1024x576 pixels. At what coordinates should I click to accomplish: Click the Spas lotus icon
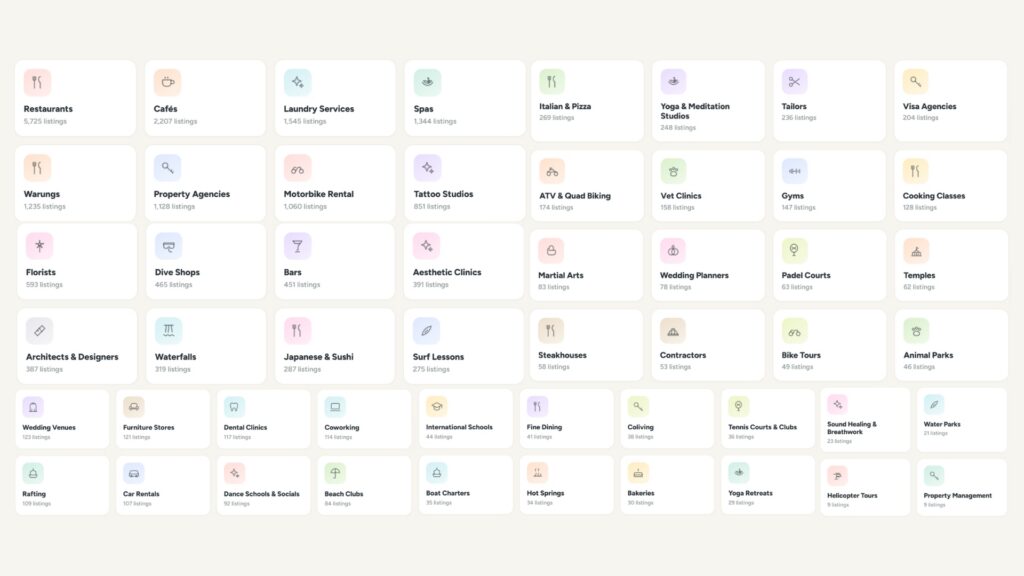click(x=427, y=82)
